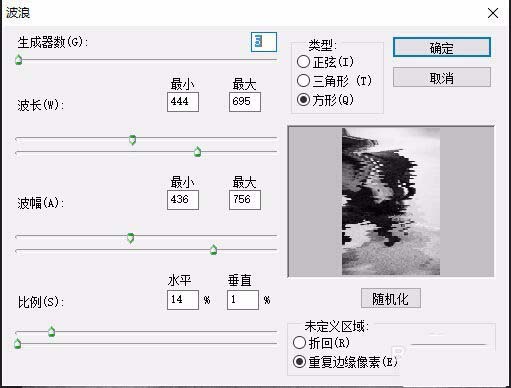Screen dimensions: 511x388
Task: Click the 比例 垂直 field showing 1
Action: 243,300
